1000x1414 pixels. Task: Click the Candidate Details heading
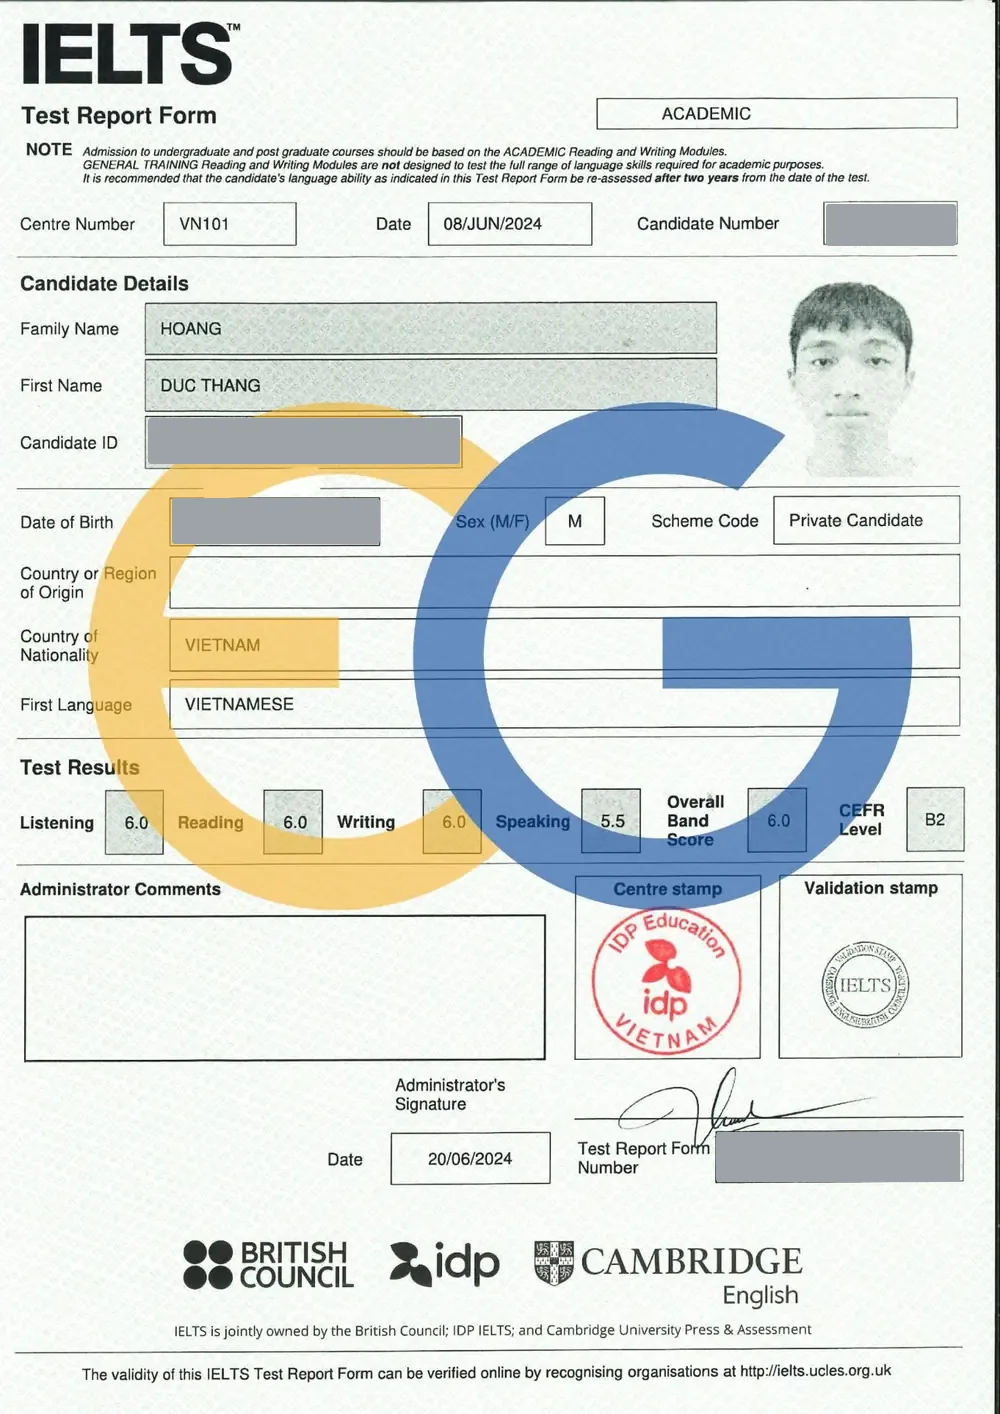[x=104, y=283]
